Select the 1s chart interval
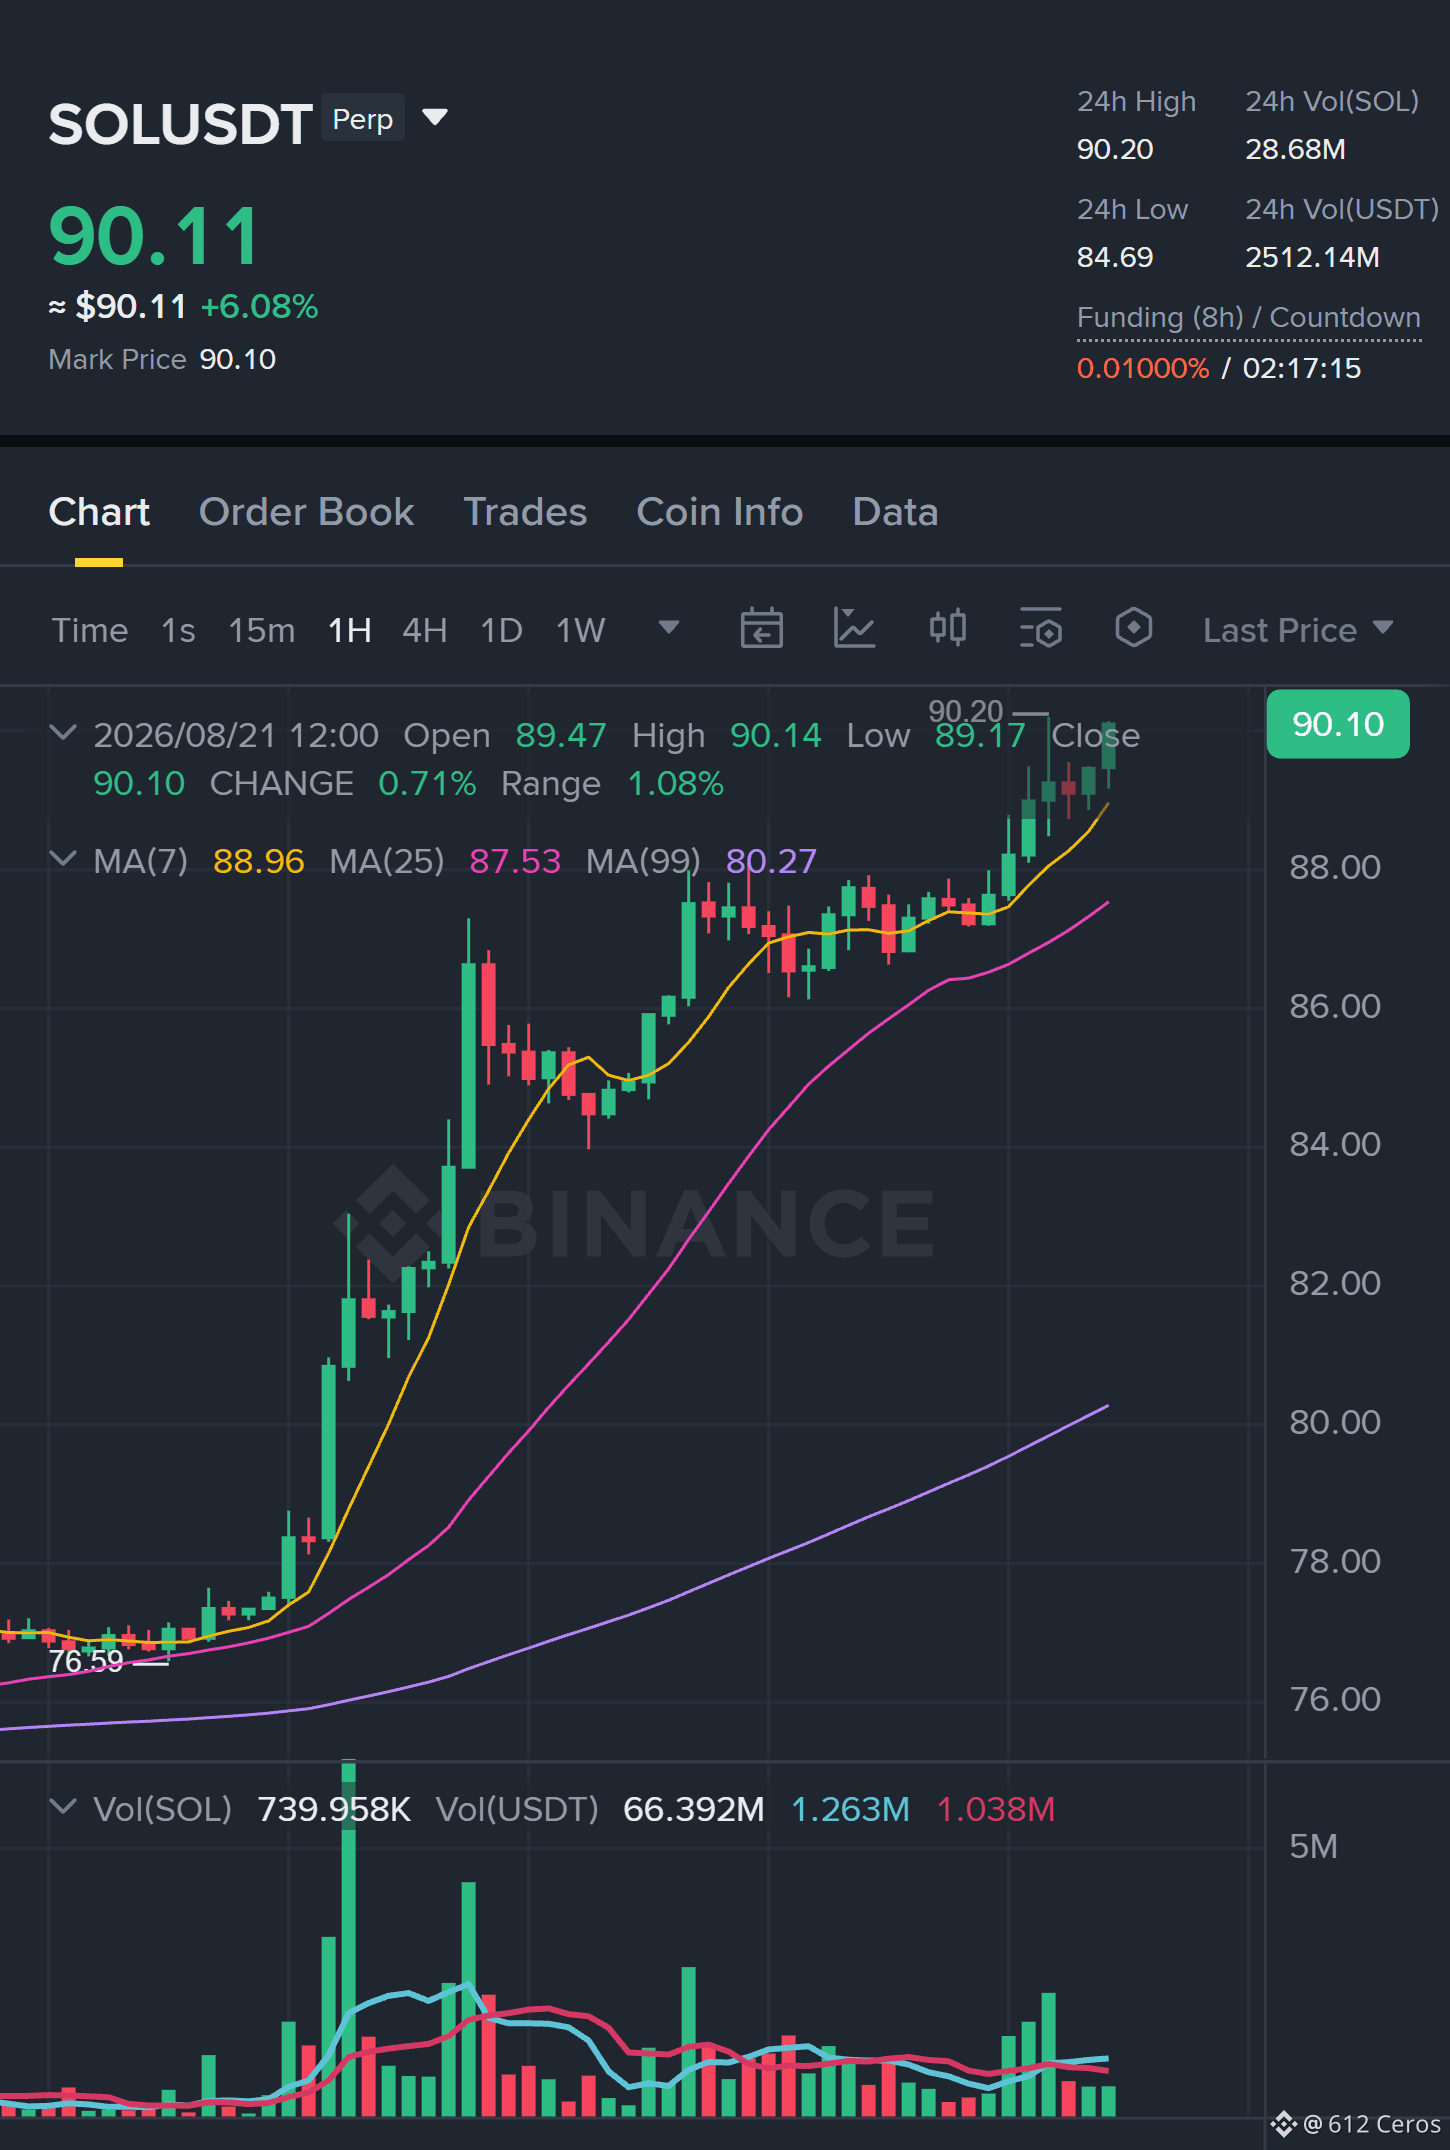This screenshot has height=2150, width=1450. [178, 630]
